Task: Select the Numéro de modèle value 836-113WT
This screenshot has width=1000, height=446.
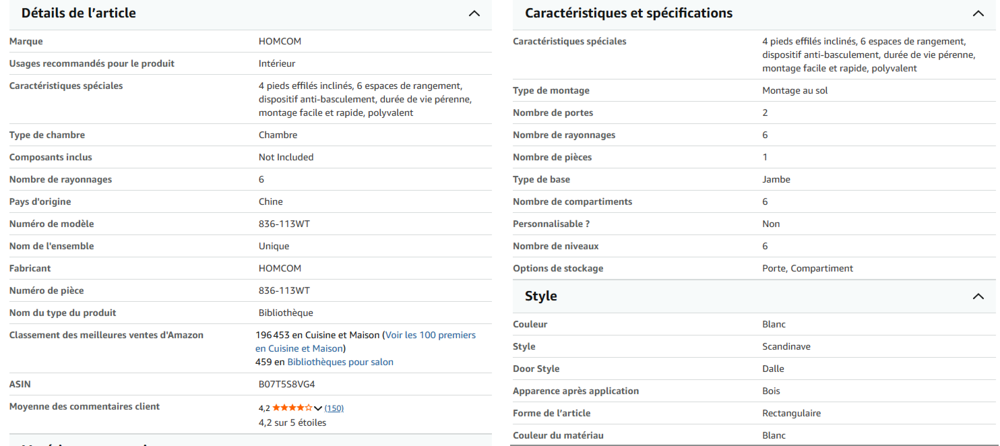Action: click(x=284, y=224)
